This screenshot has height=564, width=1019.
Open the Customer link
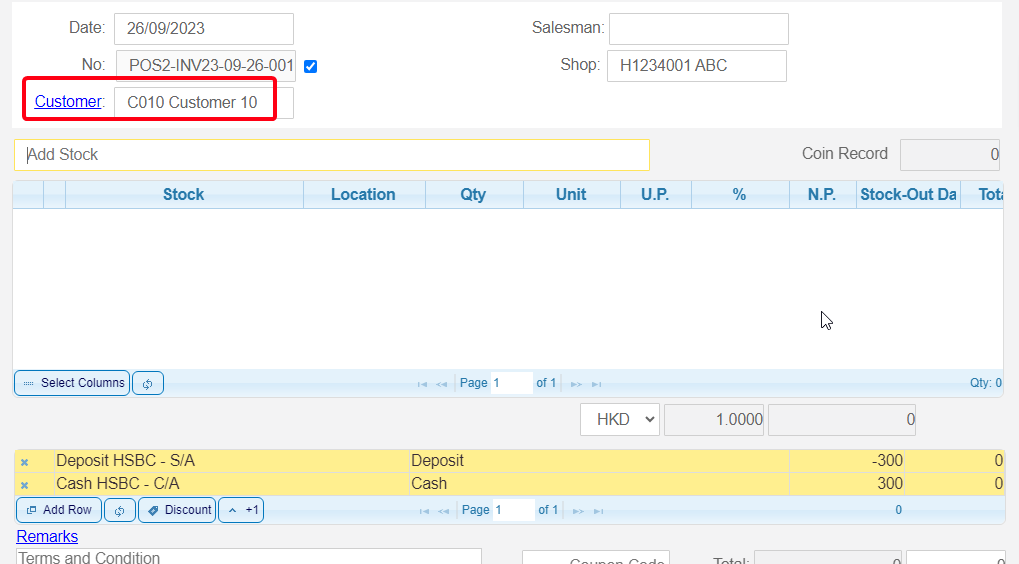68,102
